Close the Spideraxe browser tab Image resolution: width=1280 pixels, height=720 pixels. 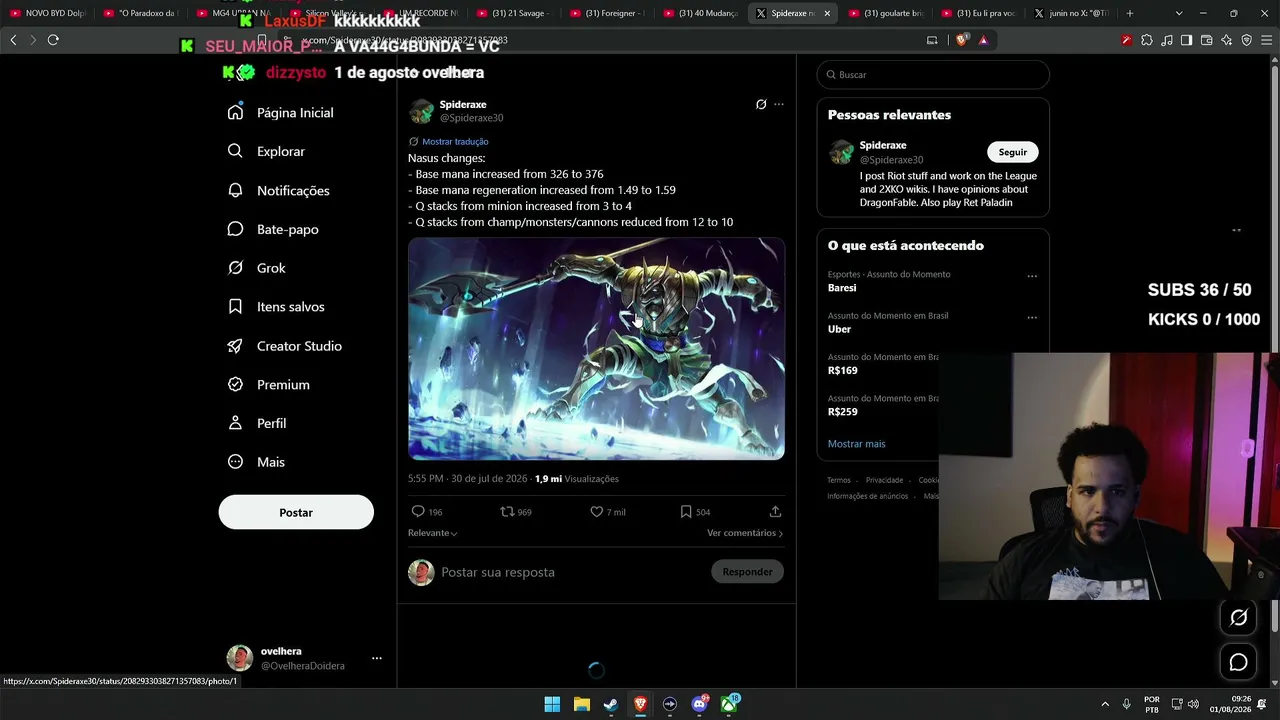pos(827,13)
